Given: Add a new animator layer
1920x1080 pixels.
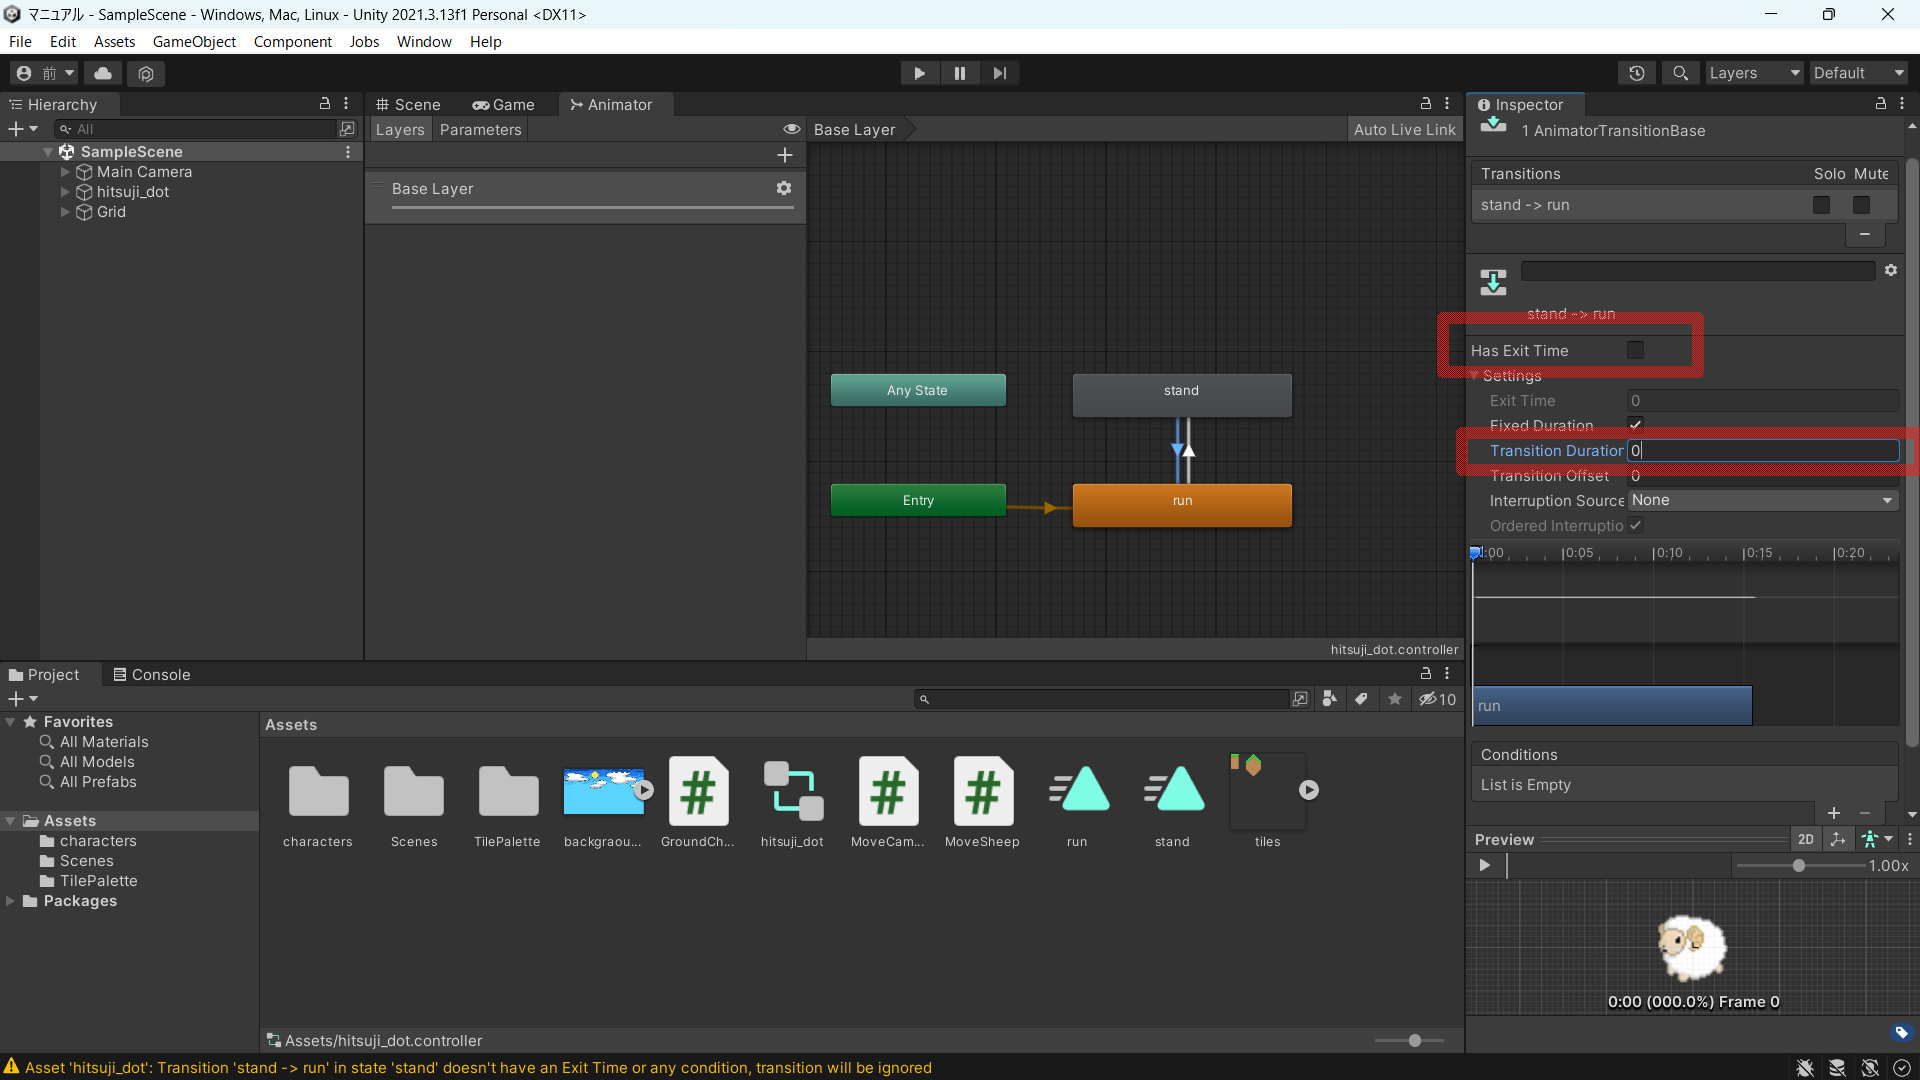Looking at the screenshot, I should (785, 155).
